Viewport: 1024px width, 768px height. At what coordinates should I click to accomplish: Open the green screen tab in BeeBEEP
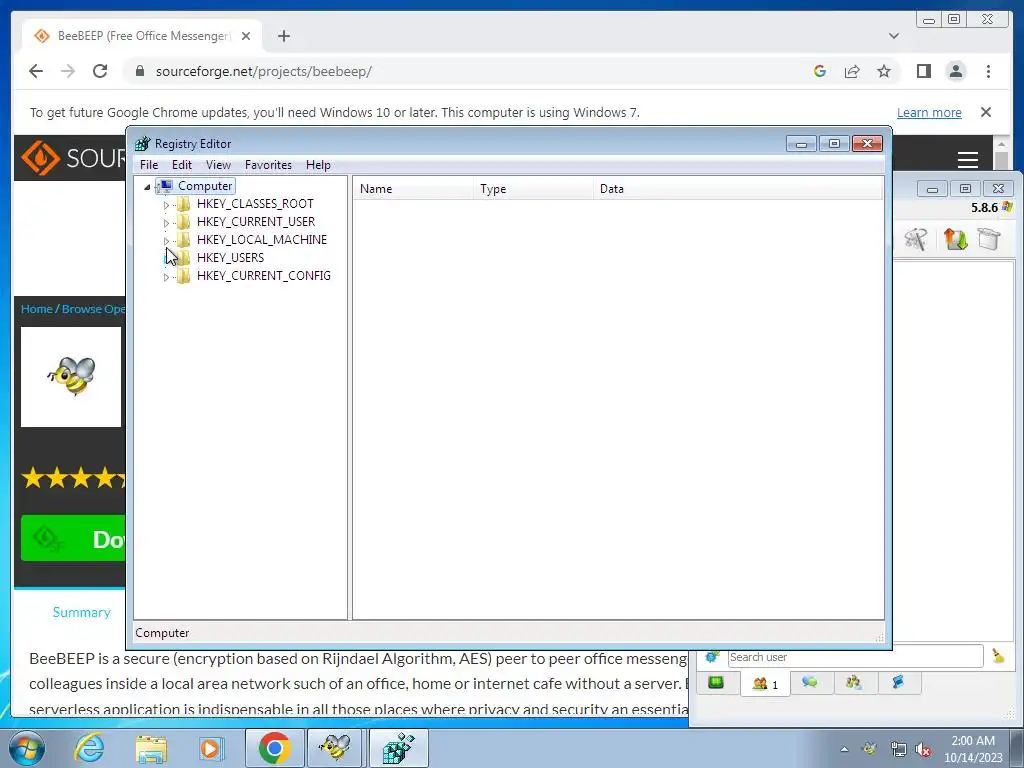click(716, 683)
